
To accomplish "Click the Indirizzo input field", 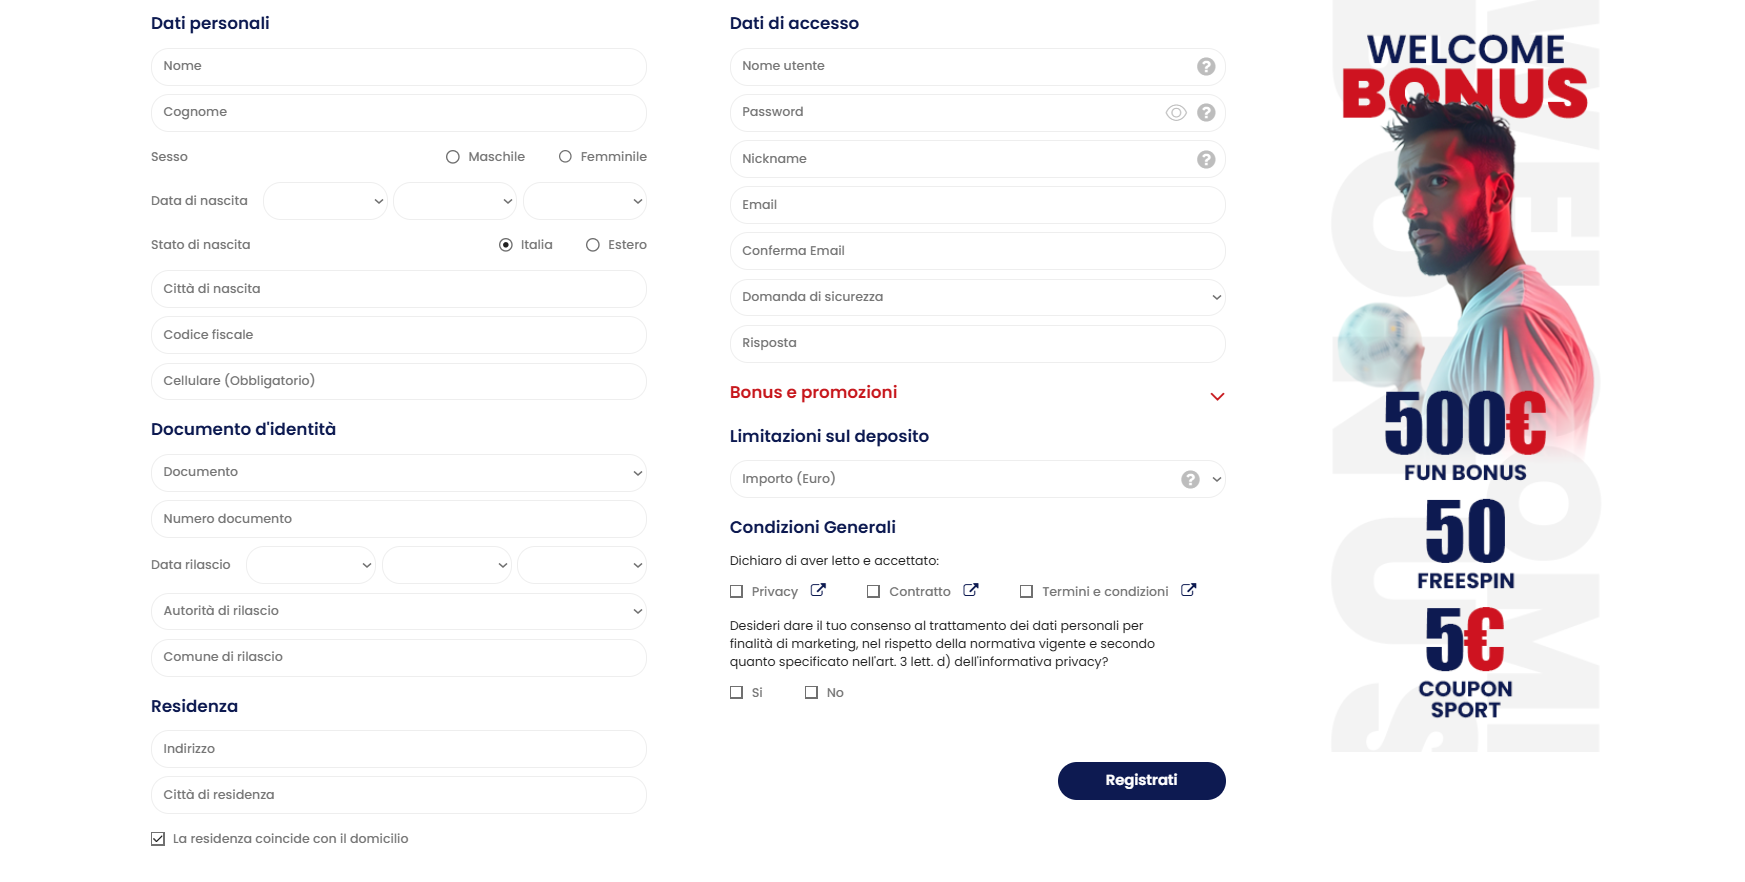I will click(399, 749).
